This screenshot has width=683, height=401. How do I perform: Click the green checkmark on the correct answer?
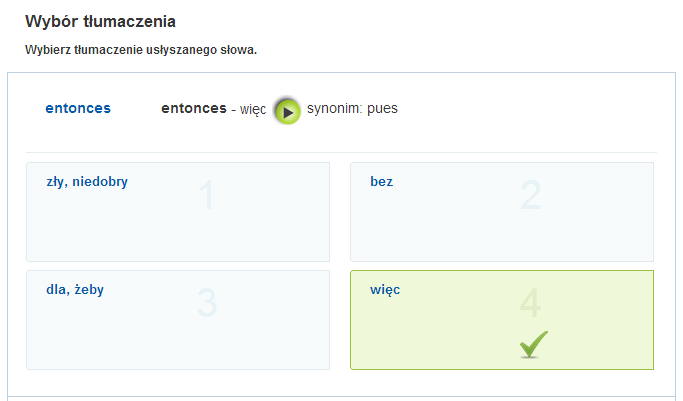coord(533,345)
